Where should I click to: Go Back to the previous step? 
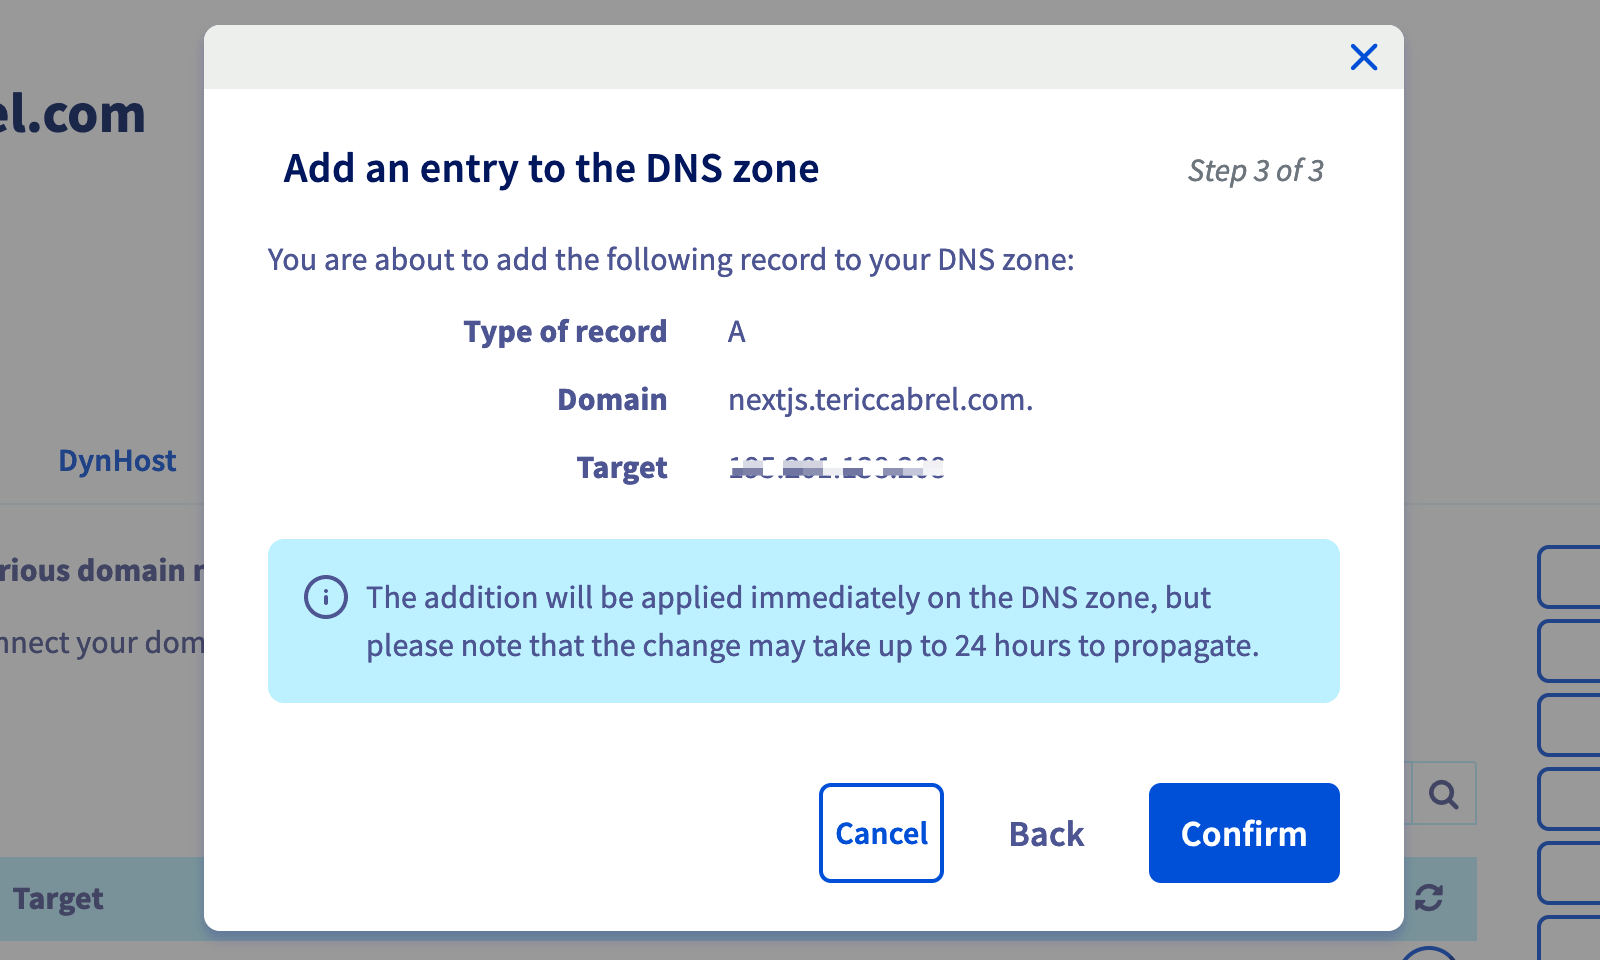1046,834
